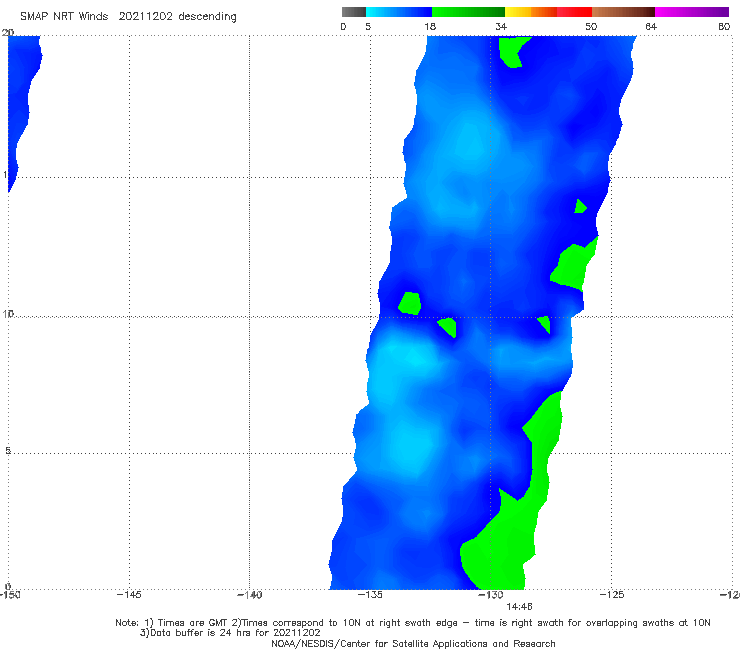The width and height of the screenshot is (740, 650).
Task: Click the longitude label '-135'
Action: click(370, 595)
